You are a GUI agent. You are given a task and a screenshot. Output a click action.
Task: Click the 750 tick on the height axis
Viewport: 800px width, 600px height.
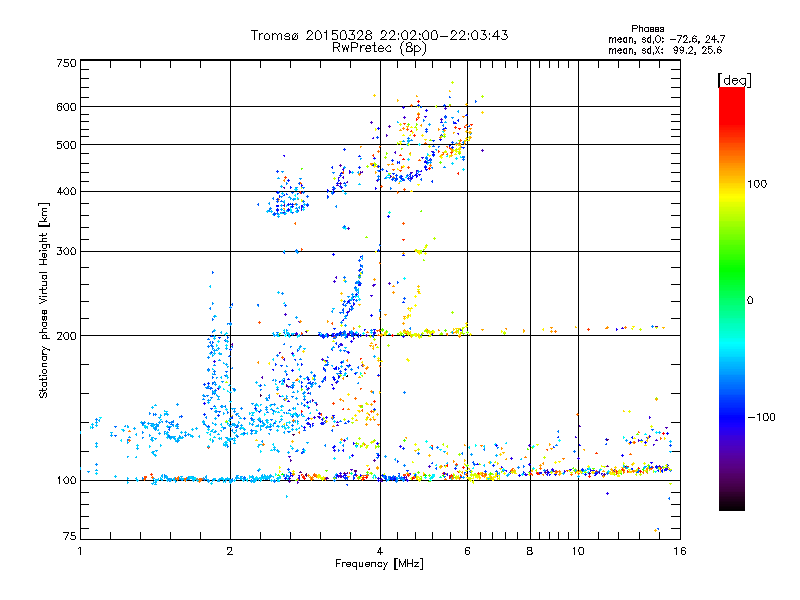coord(66,63)
